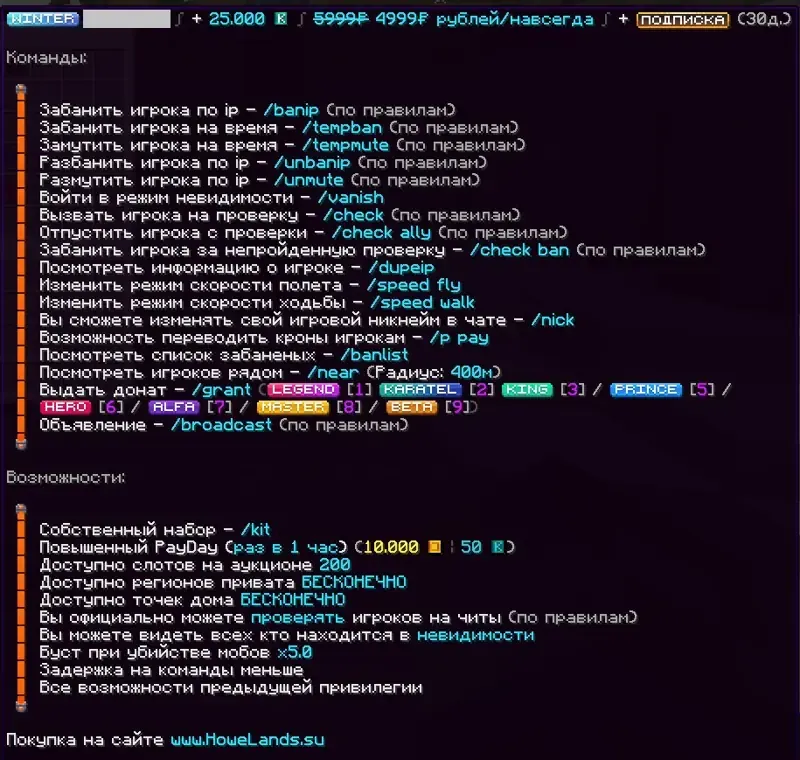Viewport: 800px width, 760px height.
Task: Click the /p pay command
Action: point(459,338)
